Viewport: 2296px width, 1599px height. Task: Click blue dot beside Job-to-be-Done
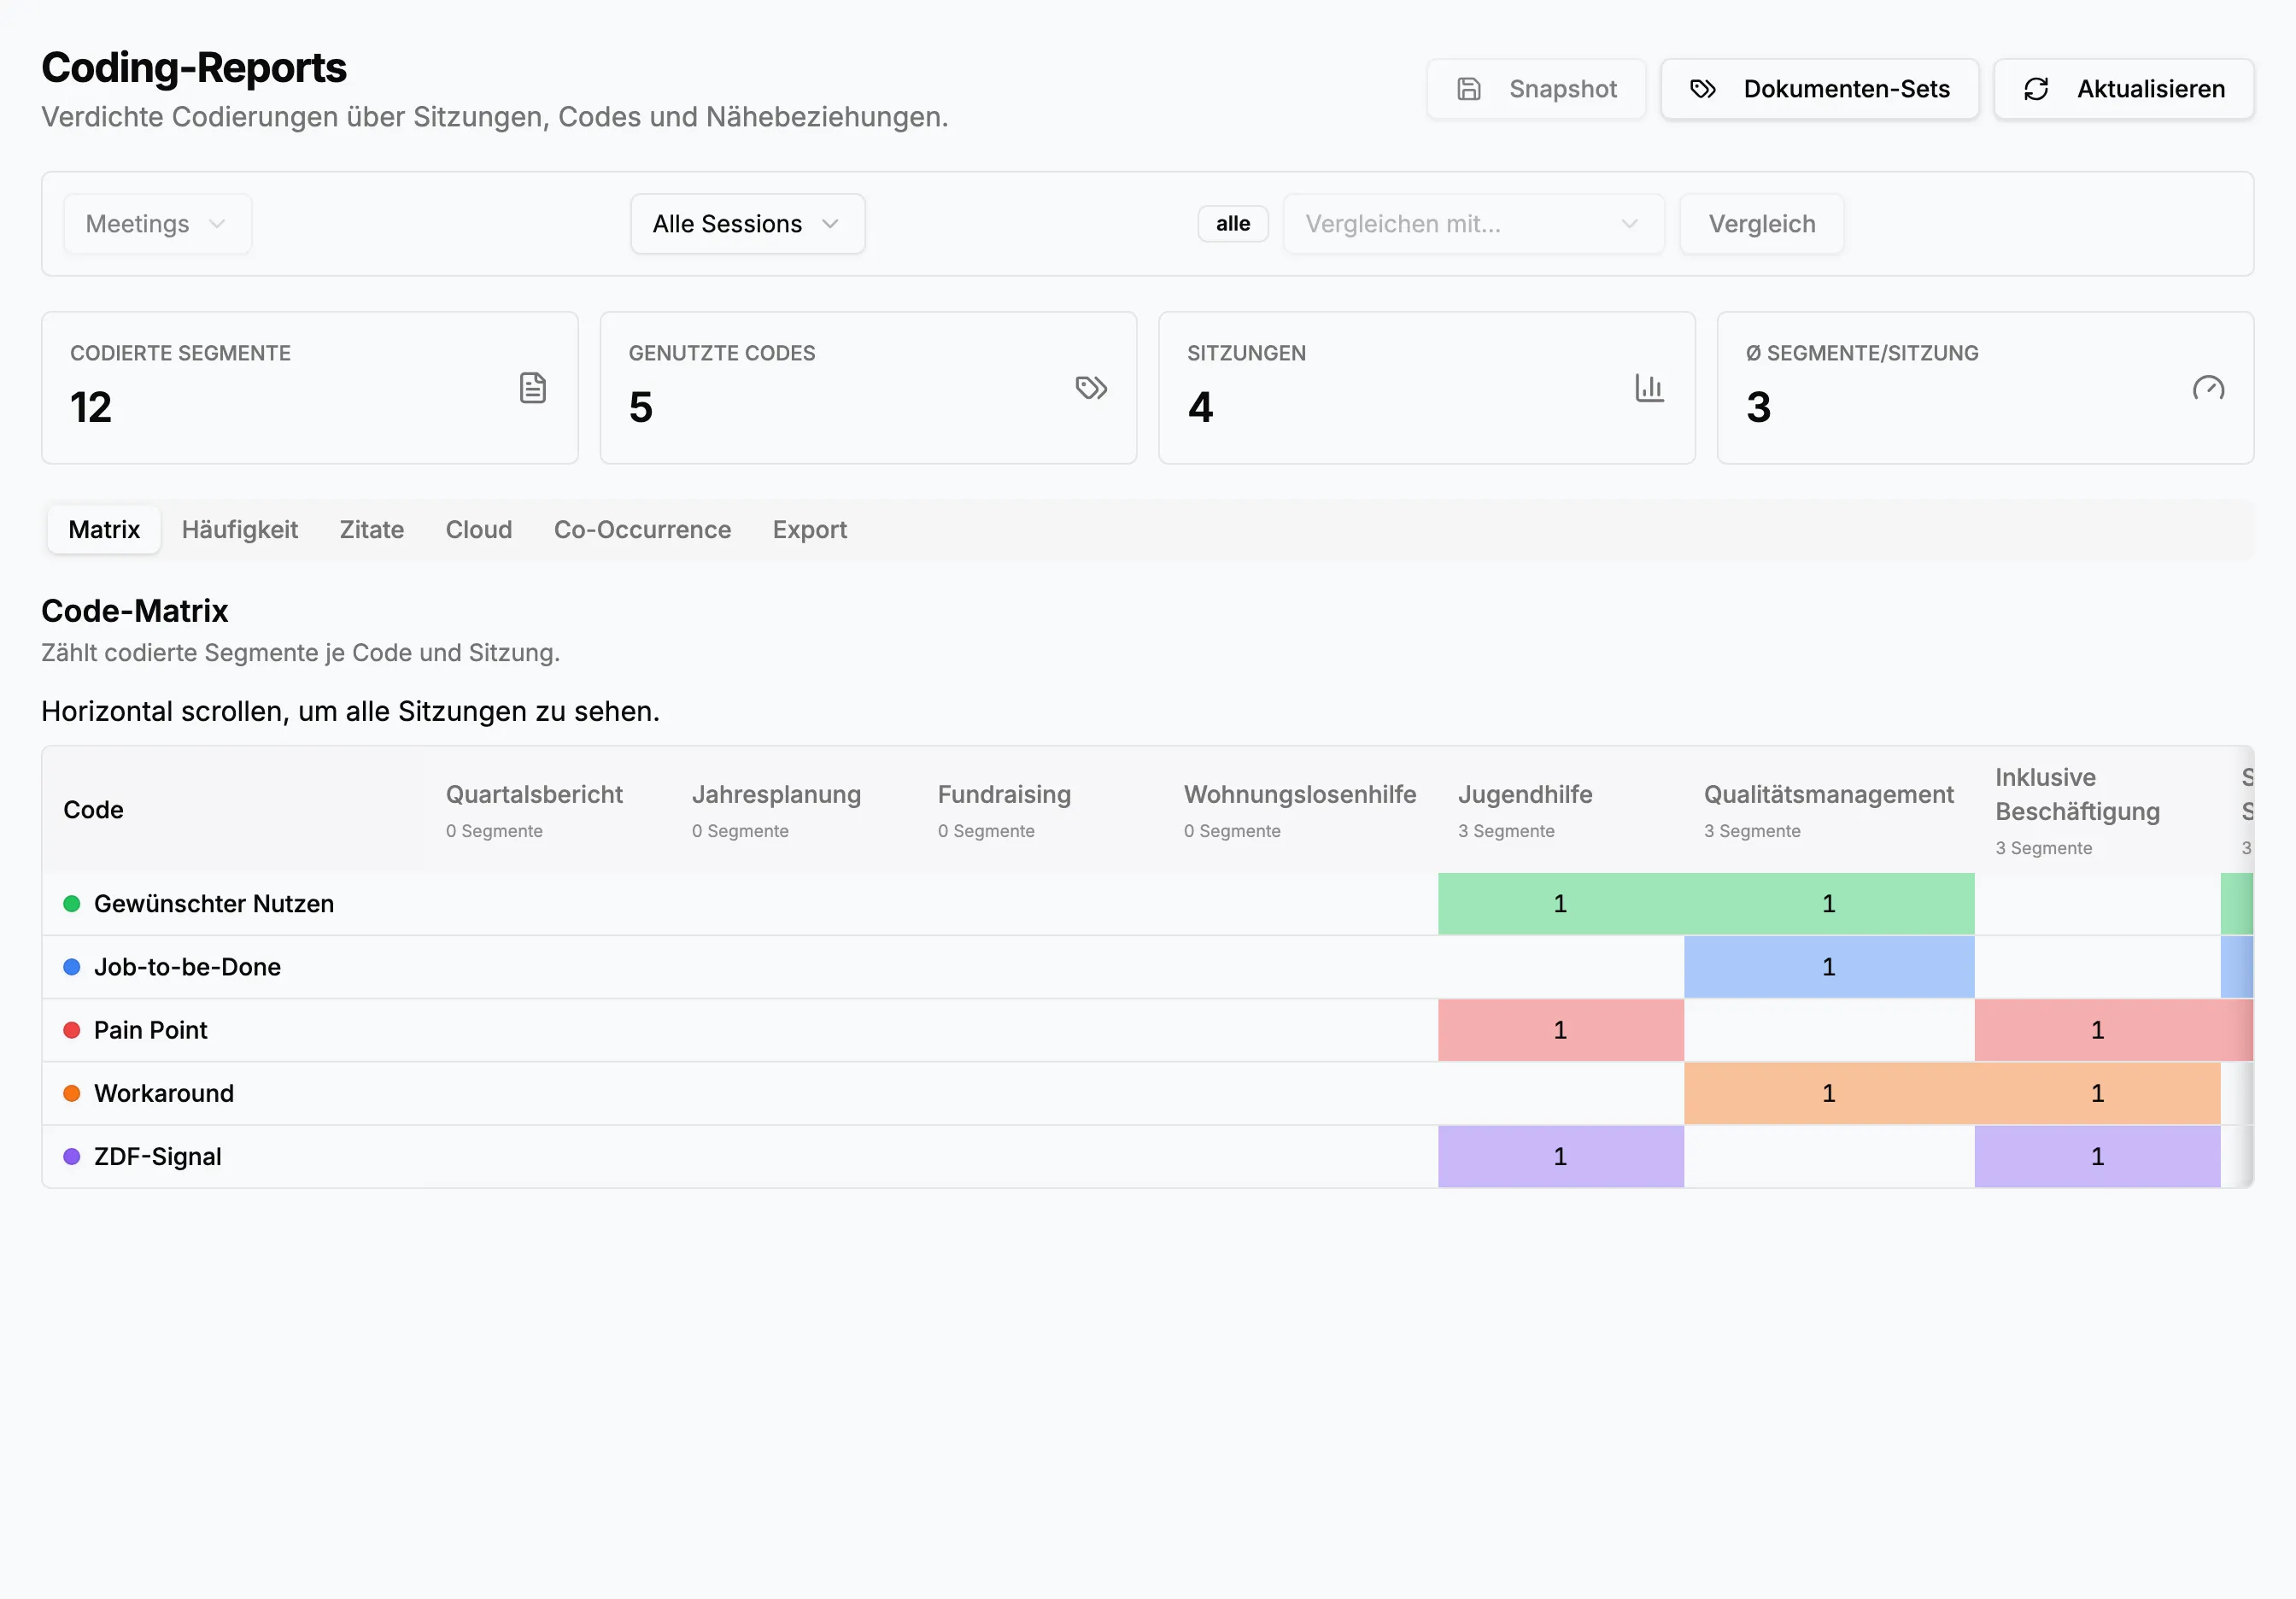72,967
